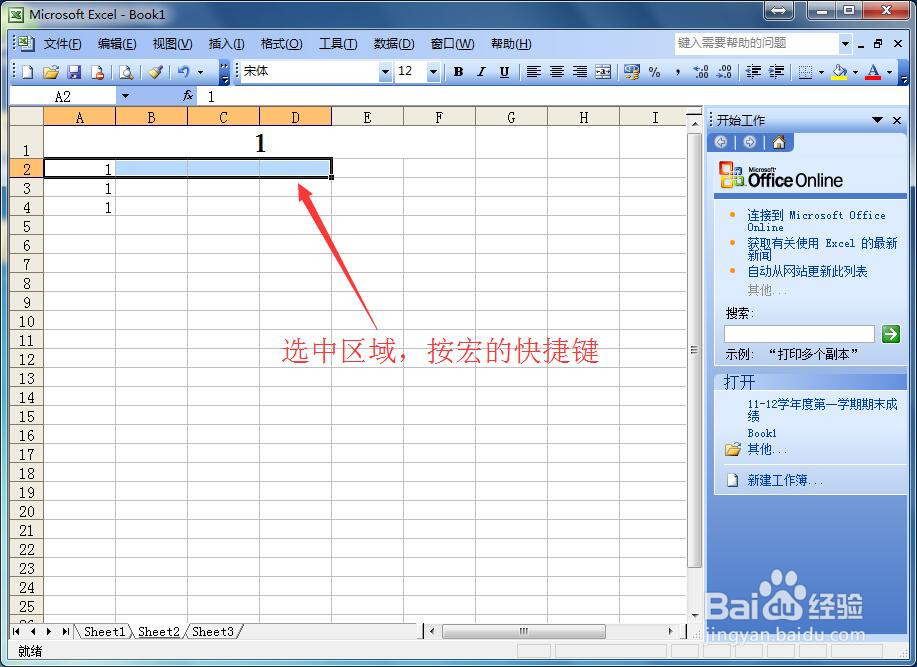This screenshot has width=917, height=667.
Task: Open the 视图(V) menu
Action: point(173,44)
